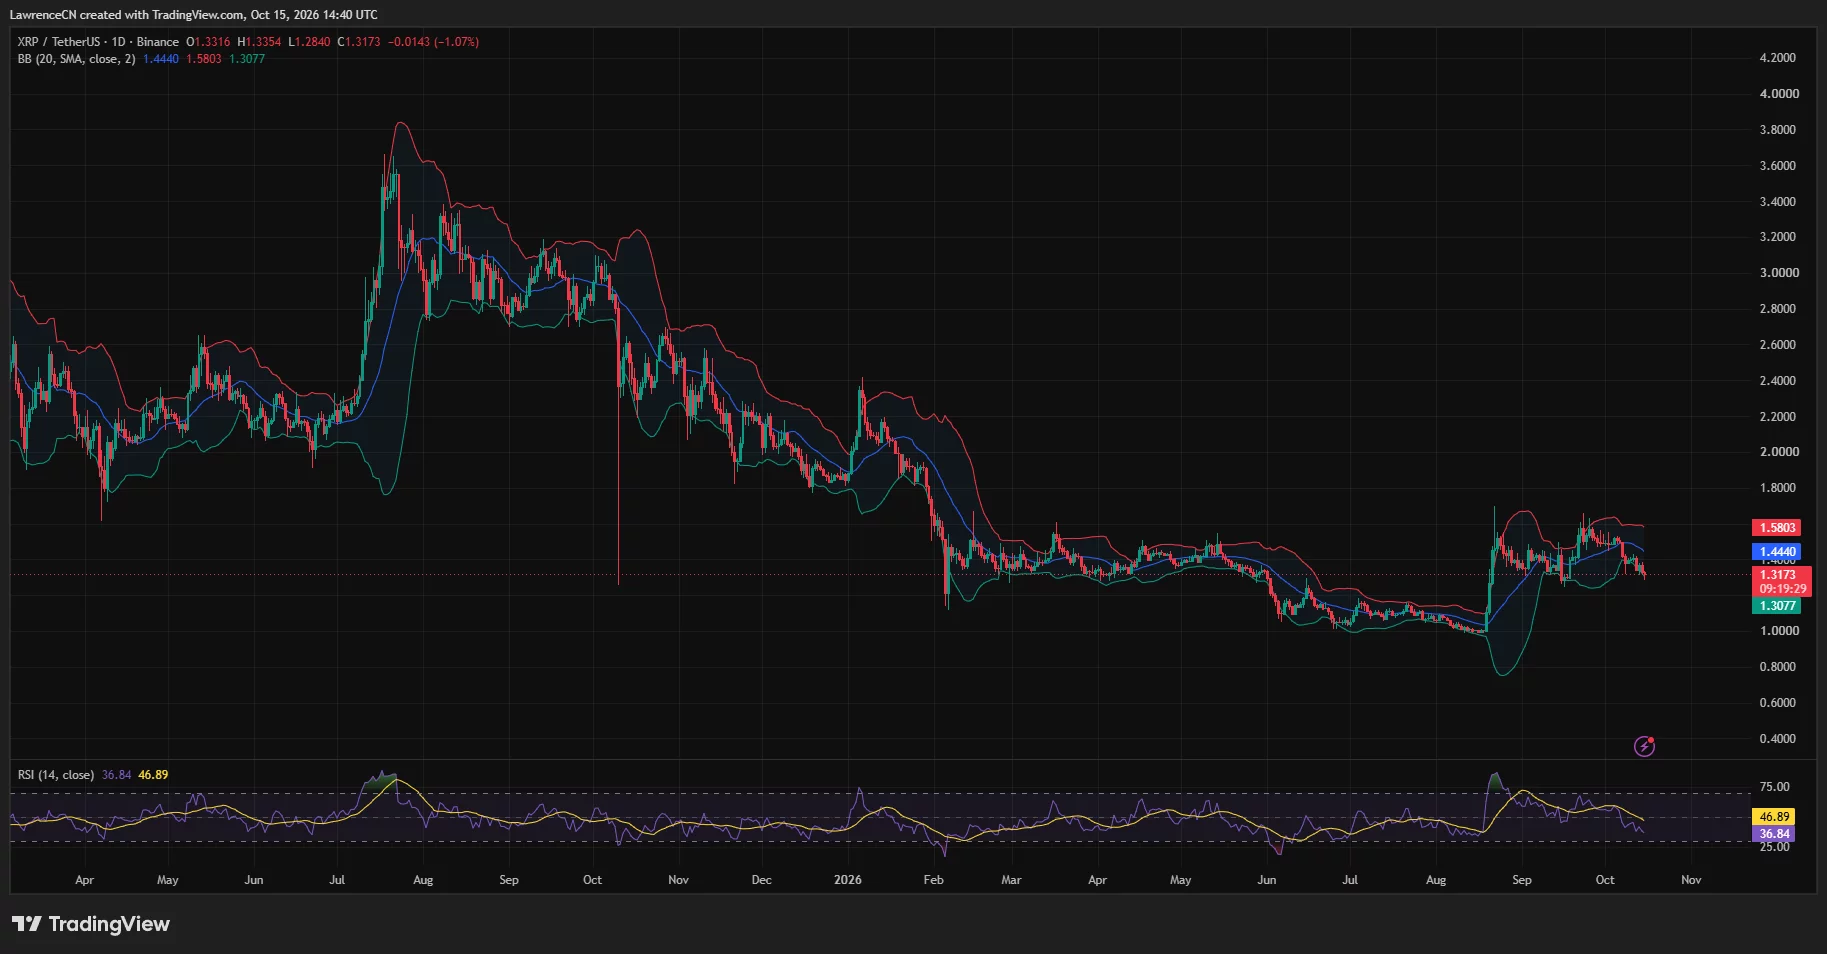The width and height of the screenshot is (1827, 954).
Task: Click the 09:19:29 candle countdown label
Action: tap(1783, 589)
